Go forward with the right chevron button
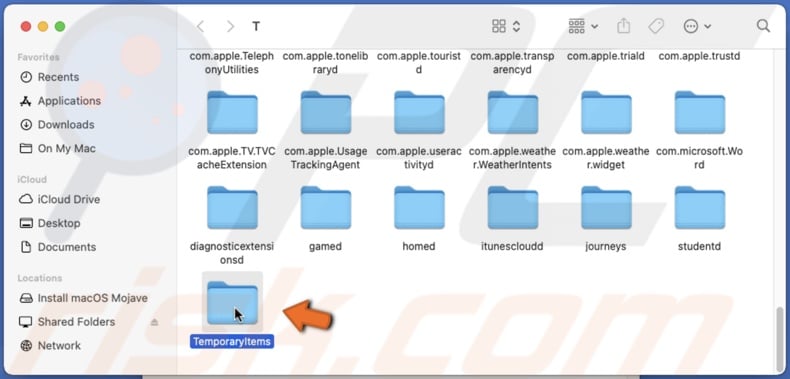 click(230, 26)
